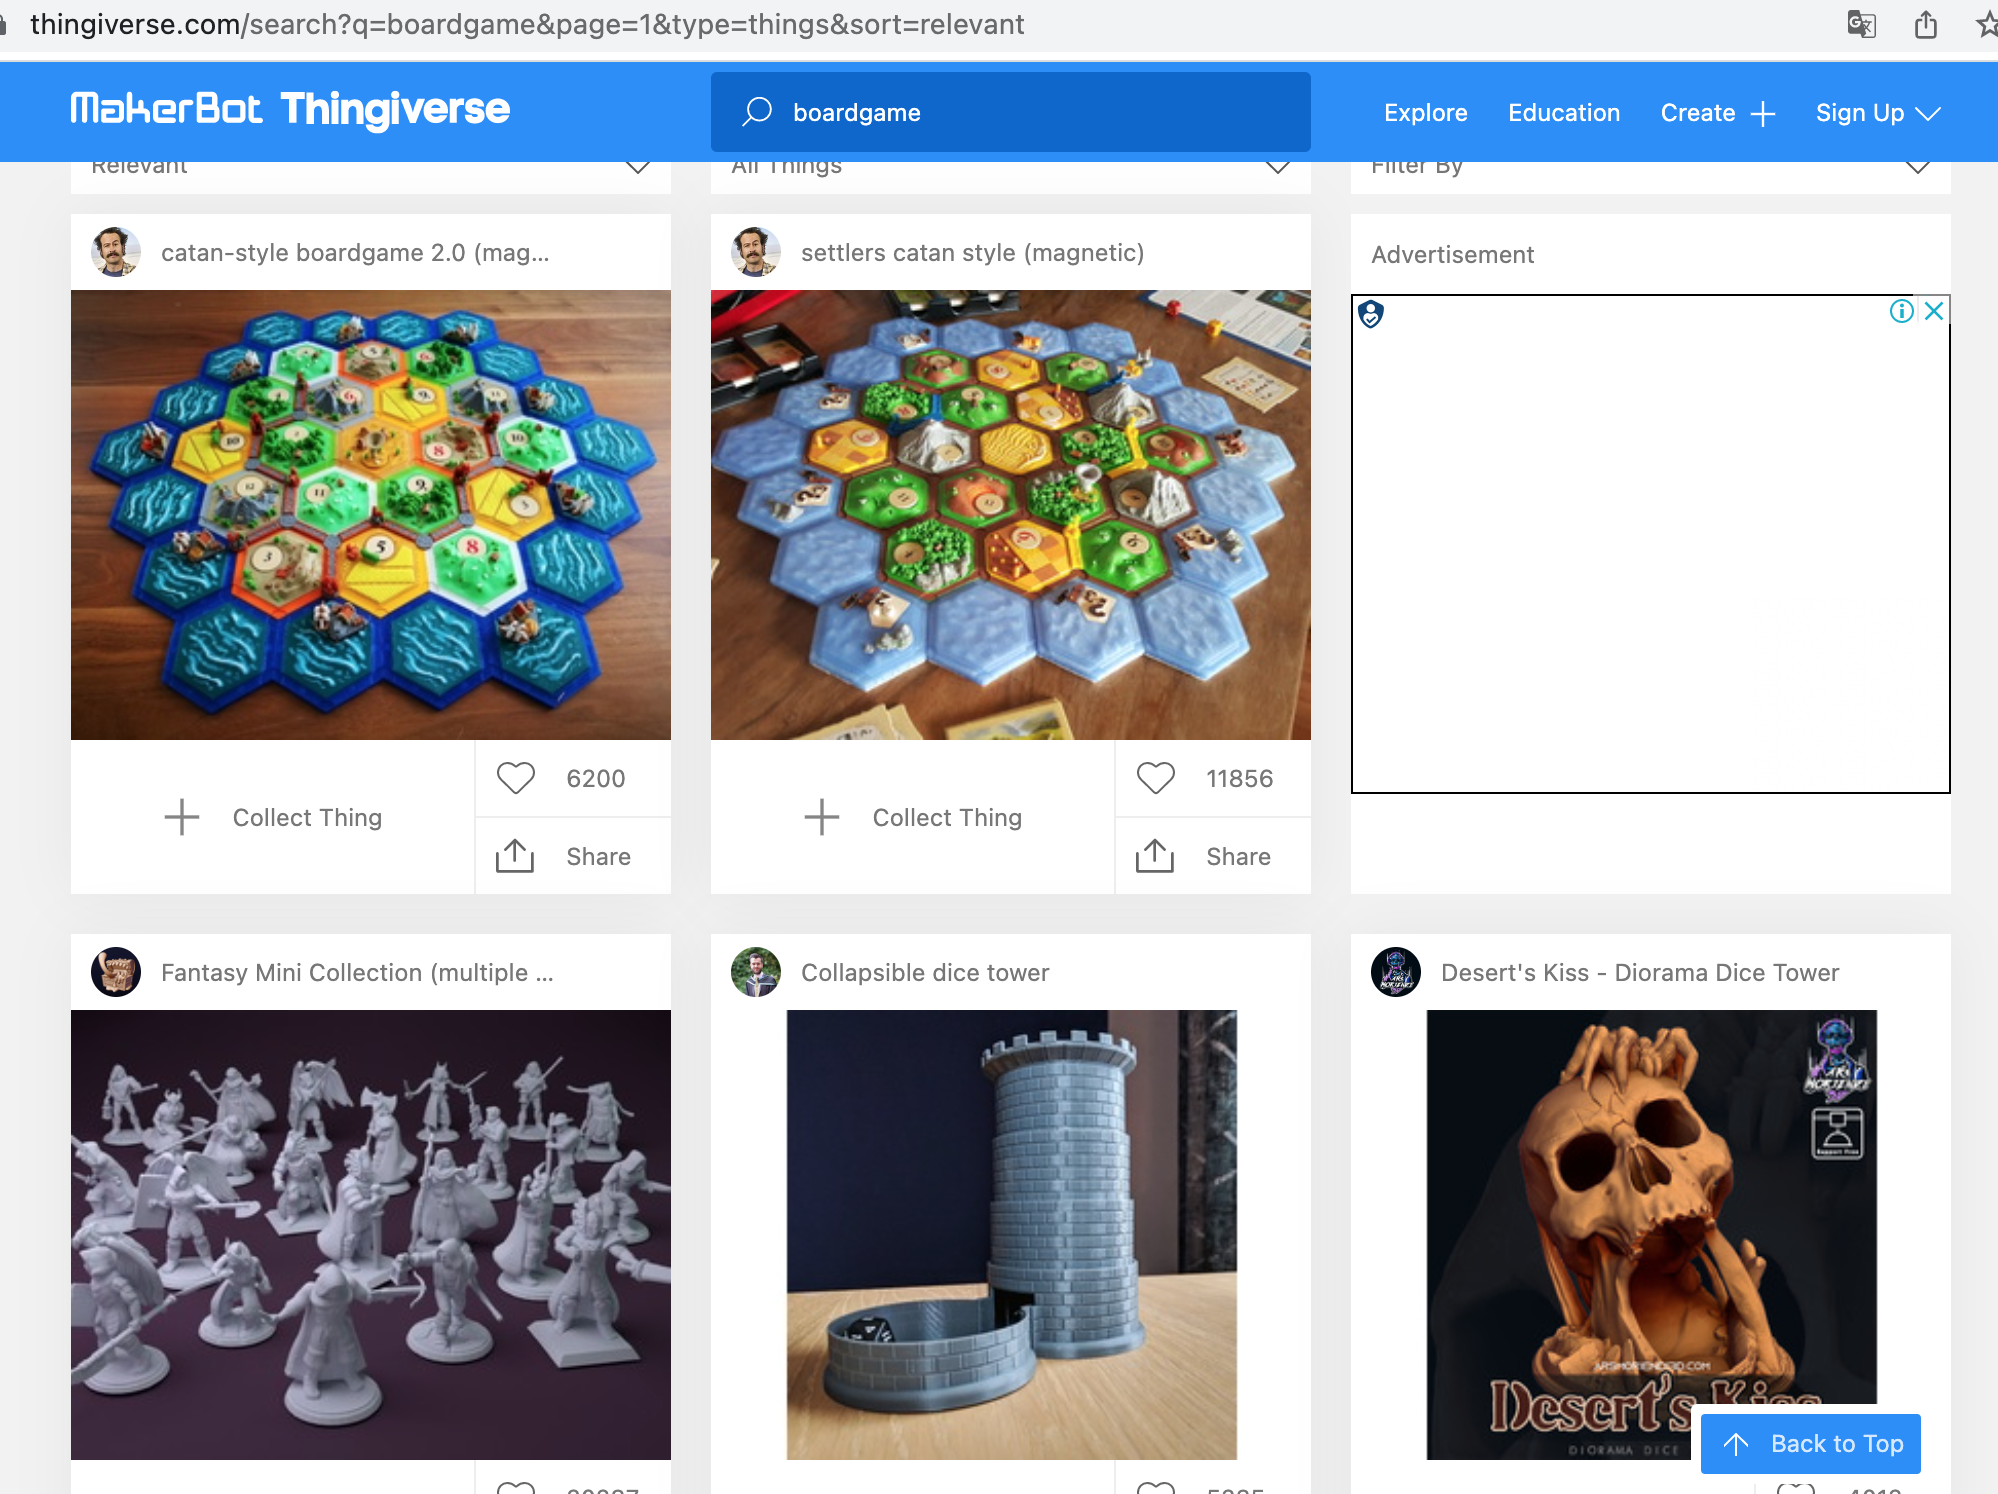Click the search magnifier icon
1998x1494 pixels.
coord(757,112)
